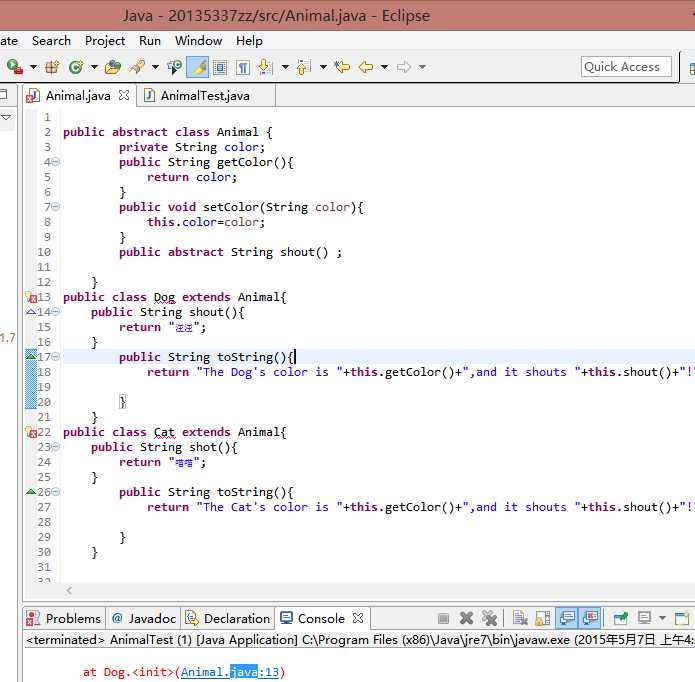The width and height of the screenshot is (695, 682).
Task: Open Back history dropdown arrow
Action: point(385,67)
